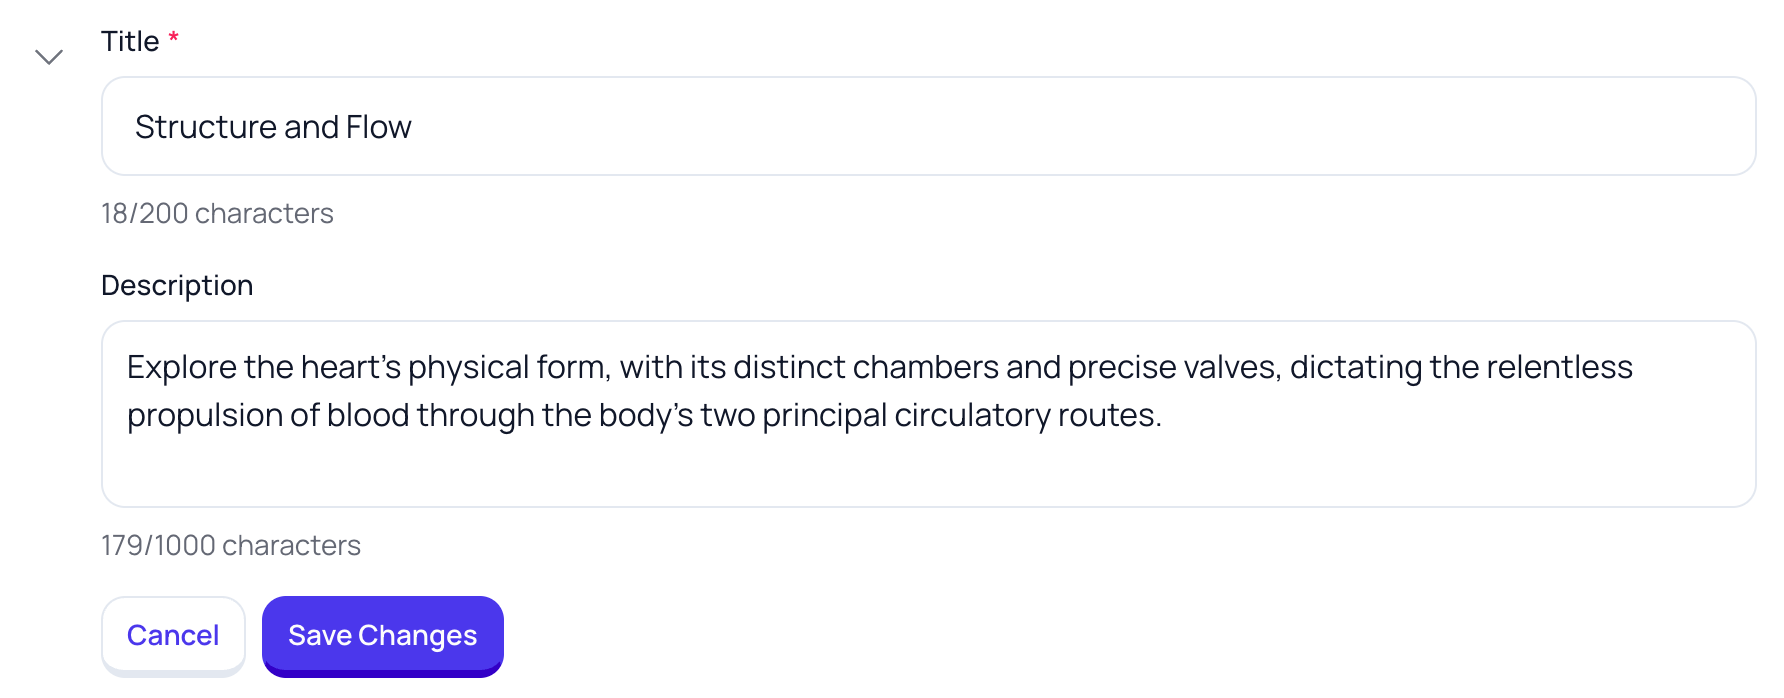The height and width of the screenshot is (698, 1784).
Task: Click the Description field label
Action: [177, 285]
